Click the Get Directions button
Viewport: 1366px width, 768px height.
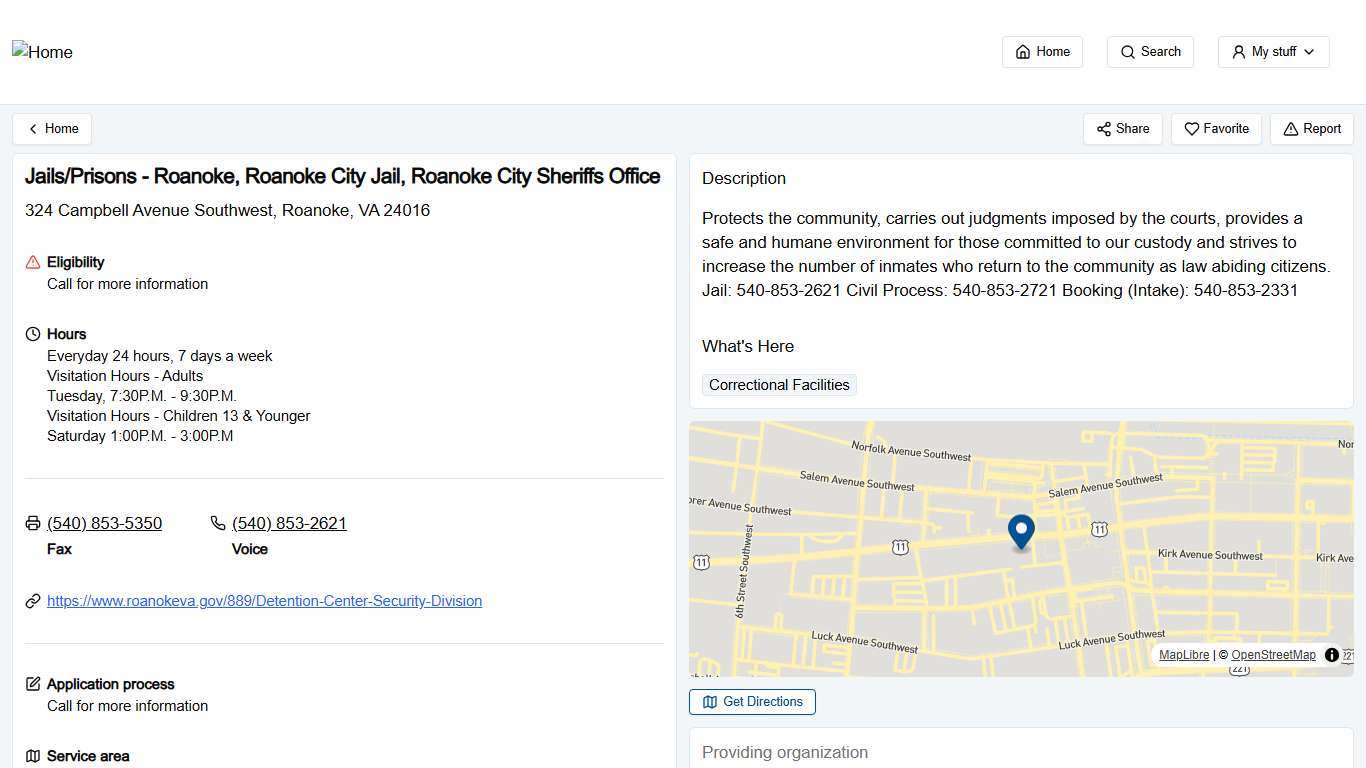pyautogui.click(x=752, y=701)
